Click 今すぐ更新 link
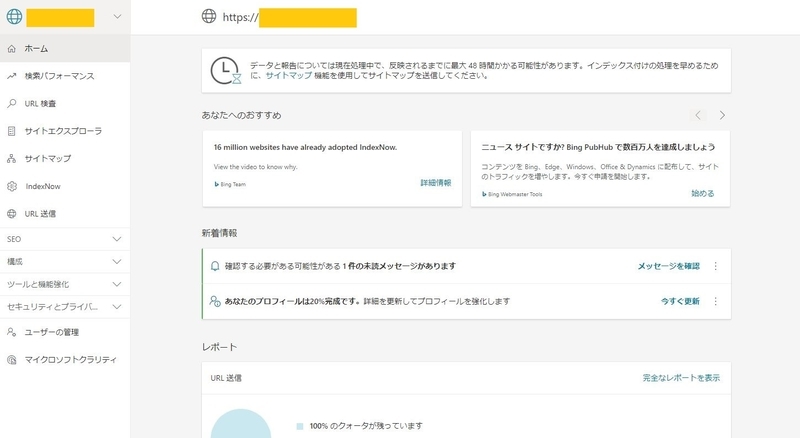Image resolution: width=800 pixels, height=438 pixels. 680,301
